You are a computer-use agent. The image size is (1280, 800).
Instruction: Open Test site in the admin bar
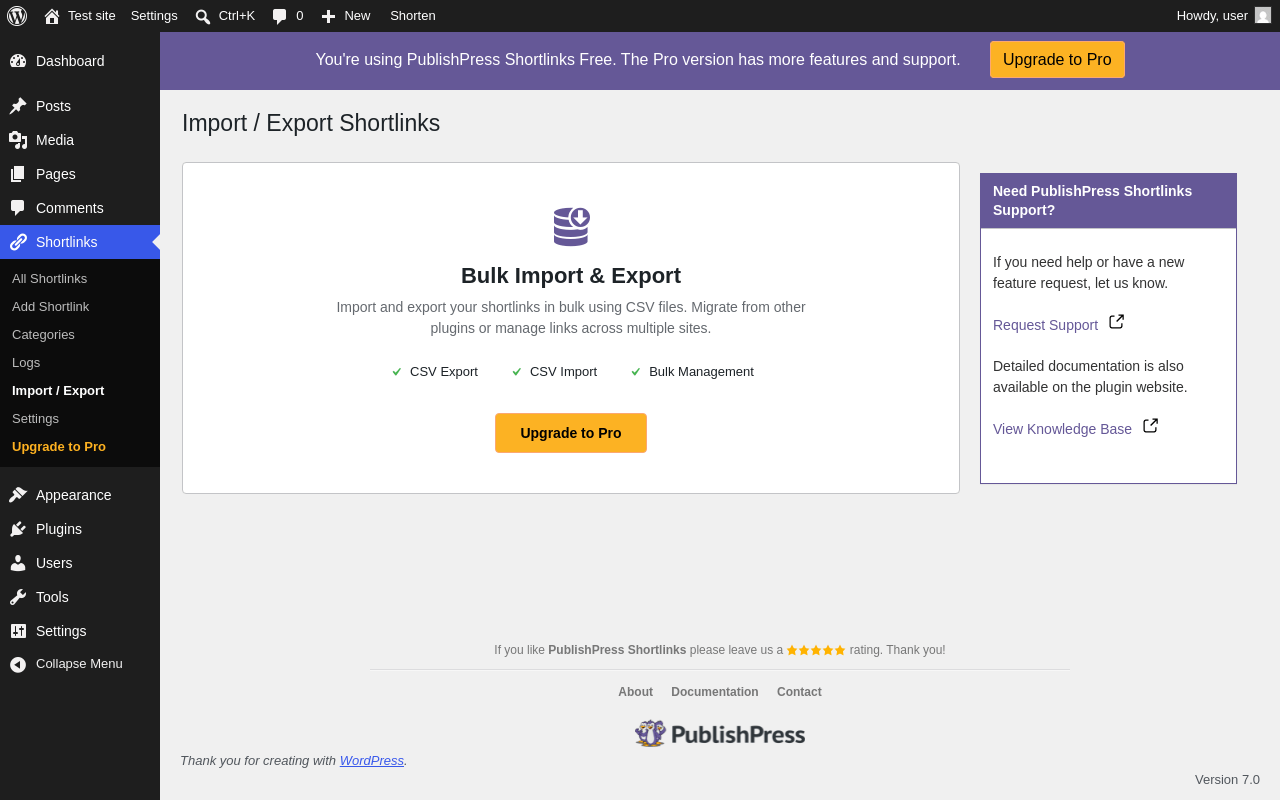click(x=92, y=16)
